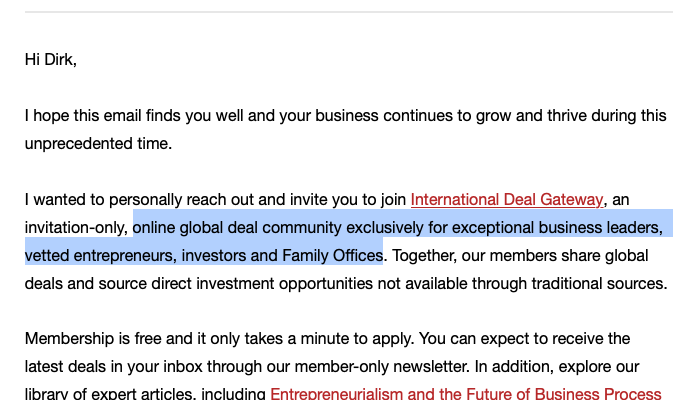Click the highlighted words "Family Offices"
695x400 pixels.
[x=332, y=255]
